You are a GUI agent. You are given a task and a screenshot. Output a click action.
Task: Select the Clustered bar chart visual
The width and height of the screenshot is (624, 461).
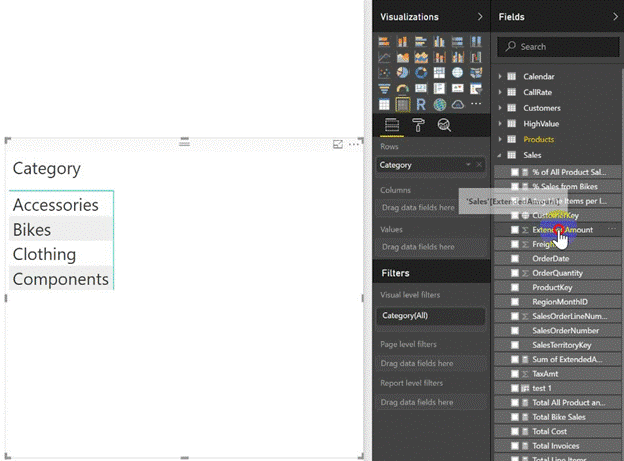tap(421, 41)
